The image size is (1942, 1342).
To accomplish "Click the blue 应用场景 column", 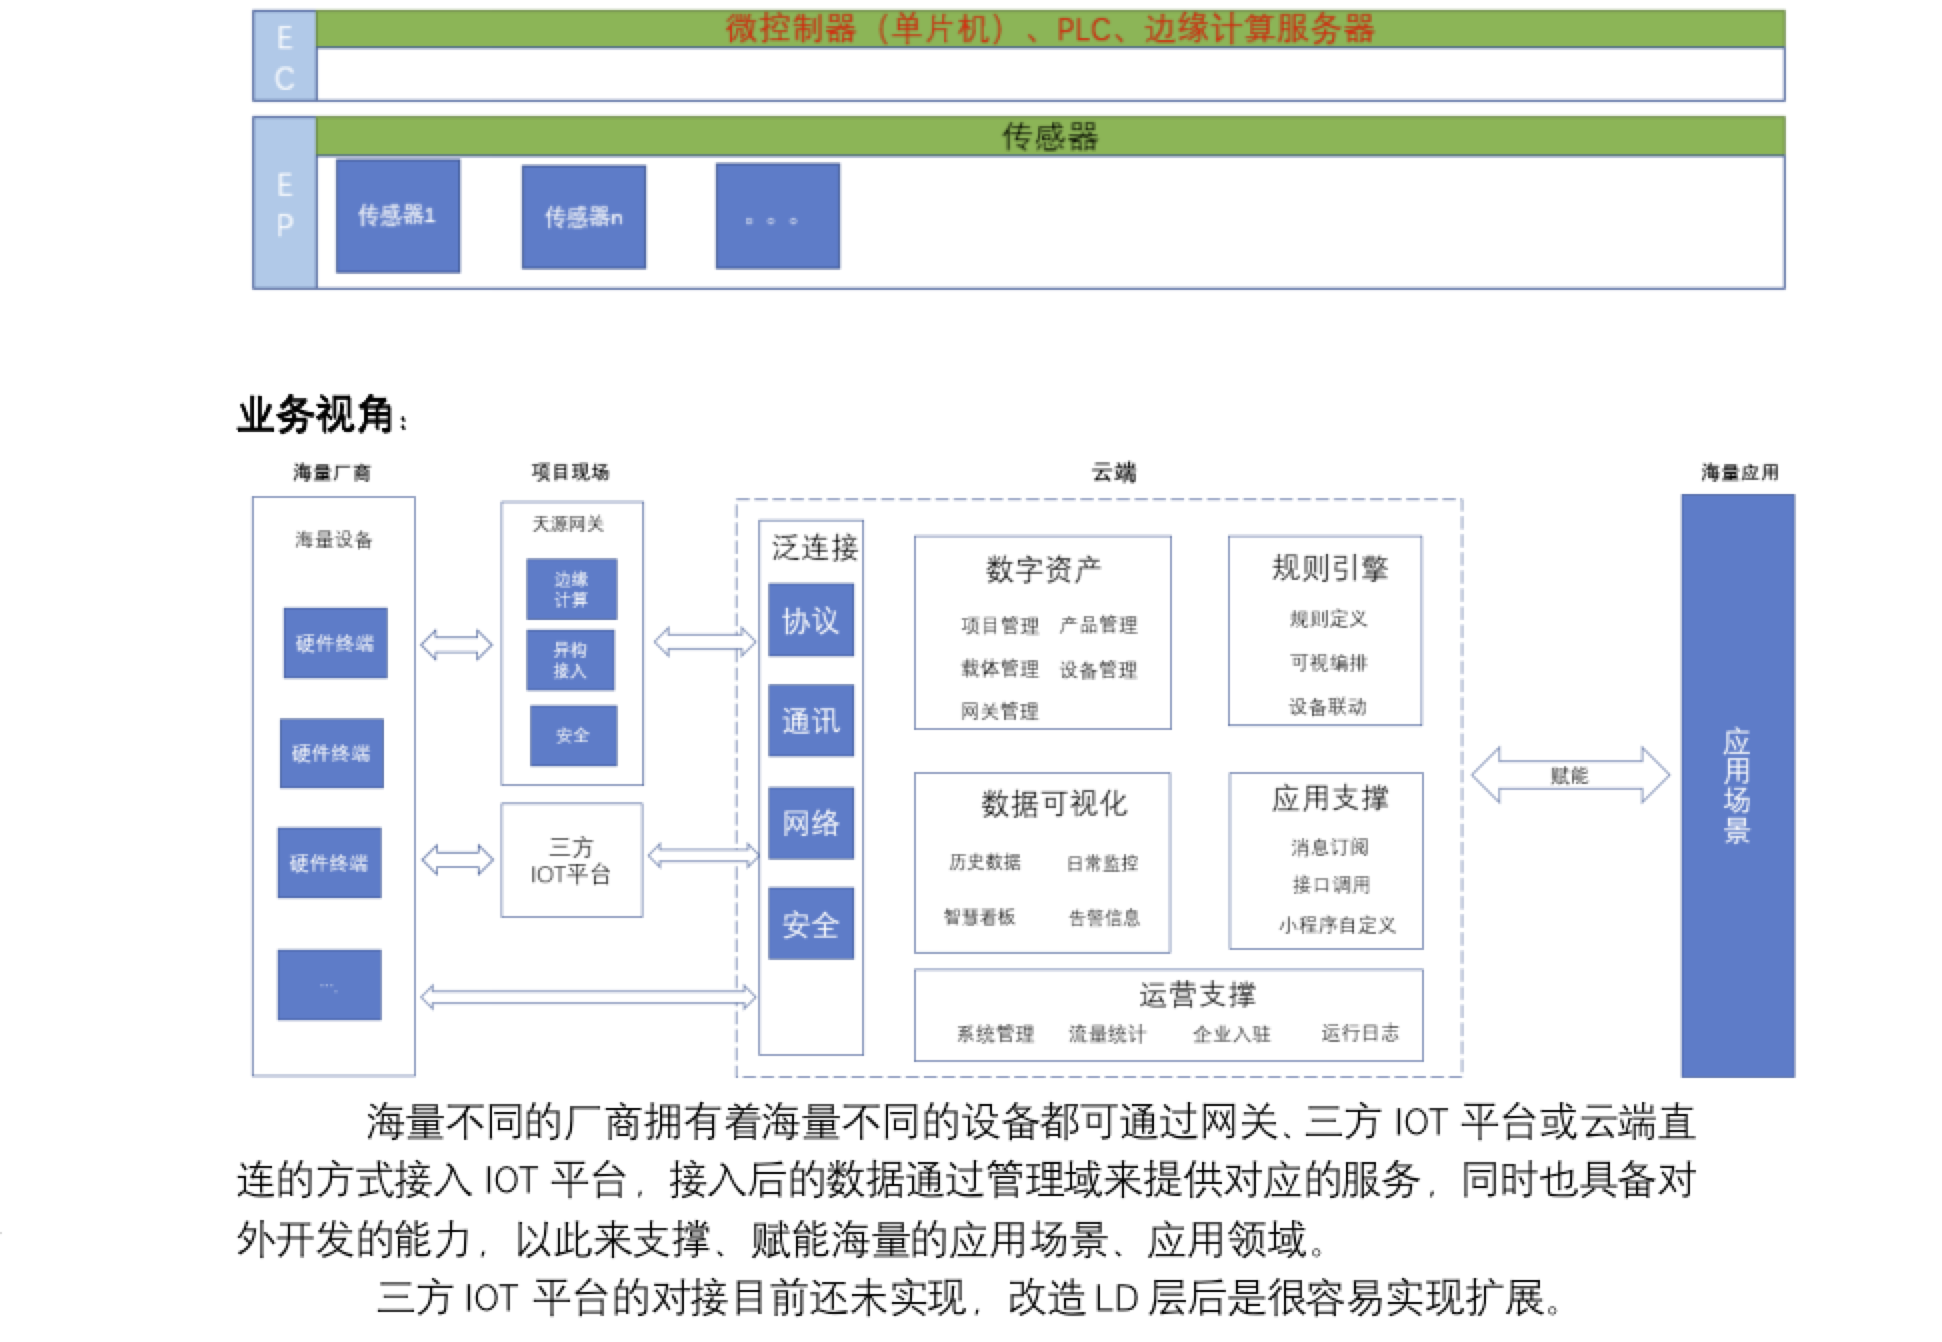I will click(x=1738, y=786).
